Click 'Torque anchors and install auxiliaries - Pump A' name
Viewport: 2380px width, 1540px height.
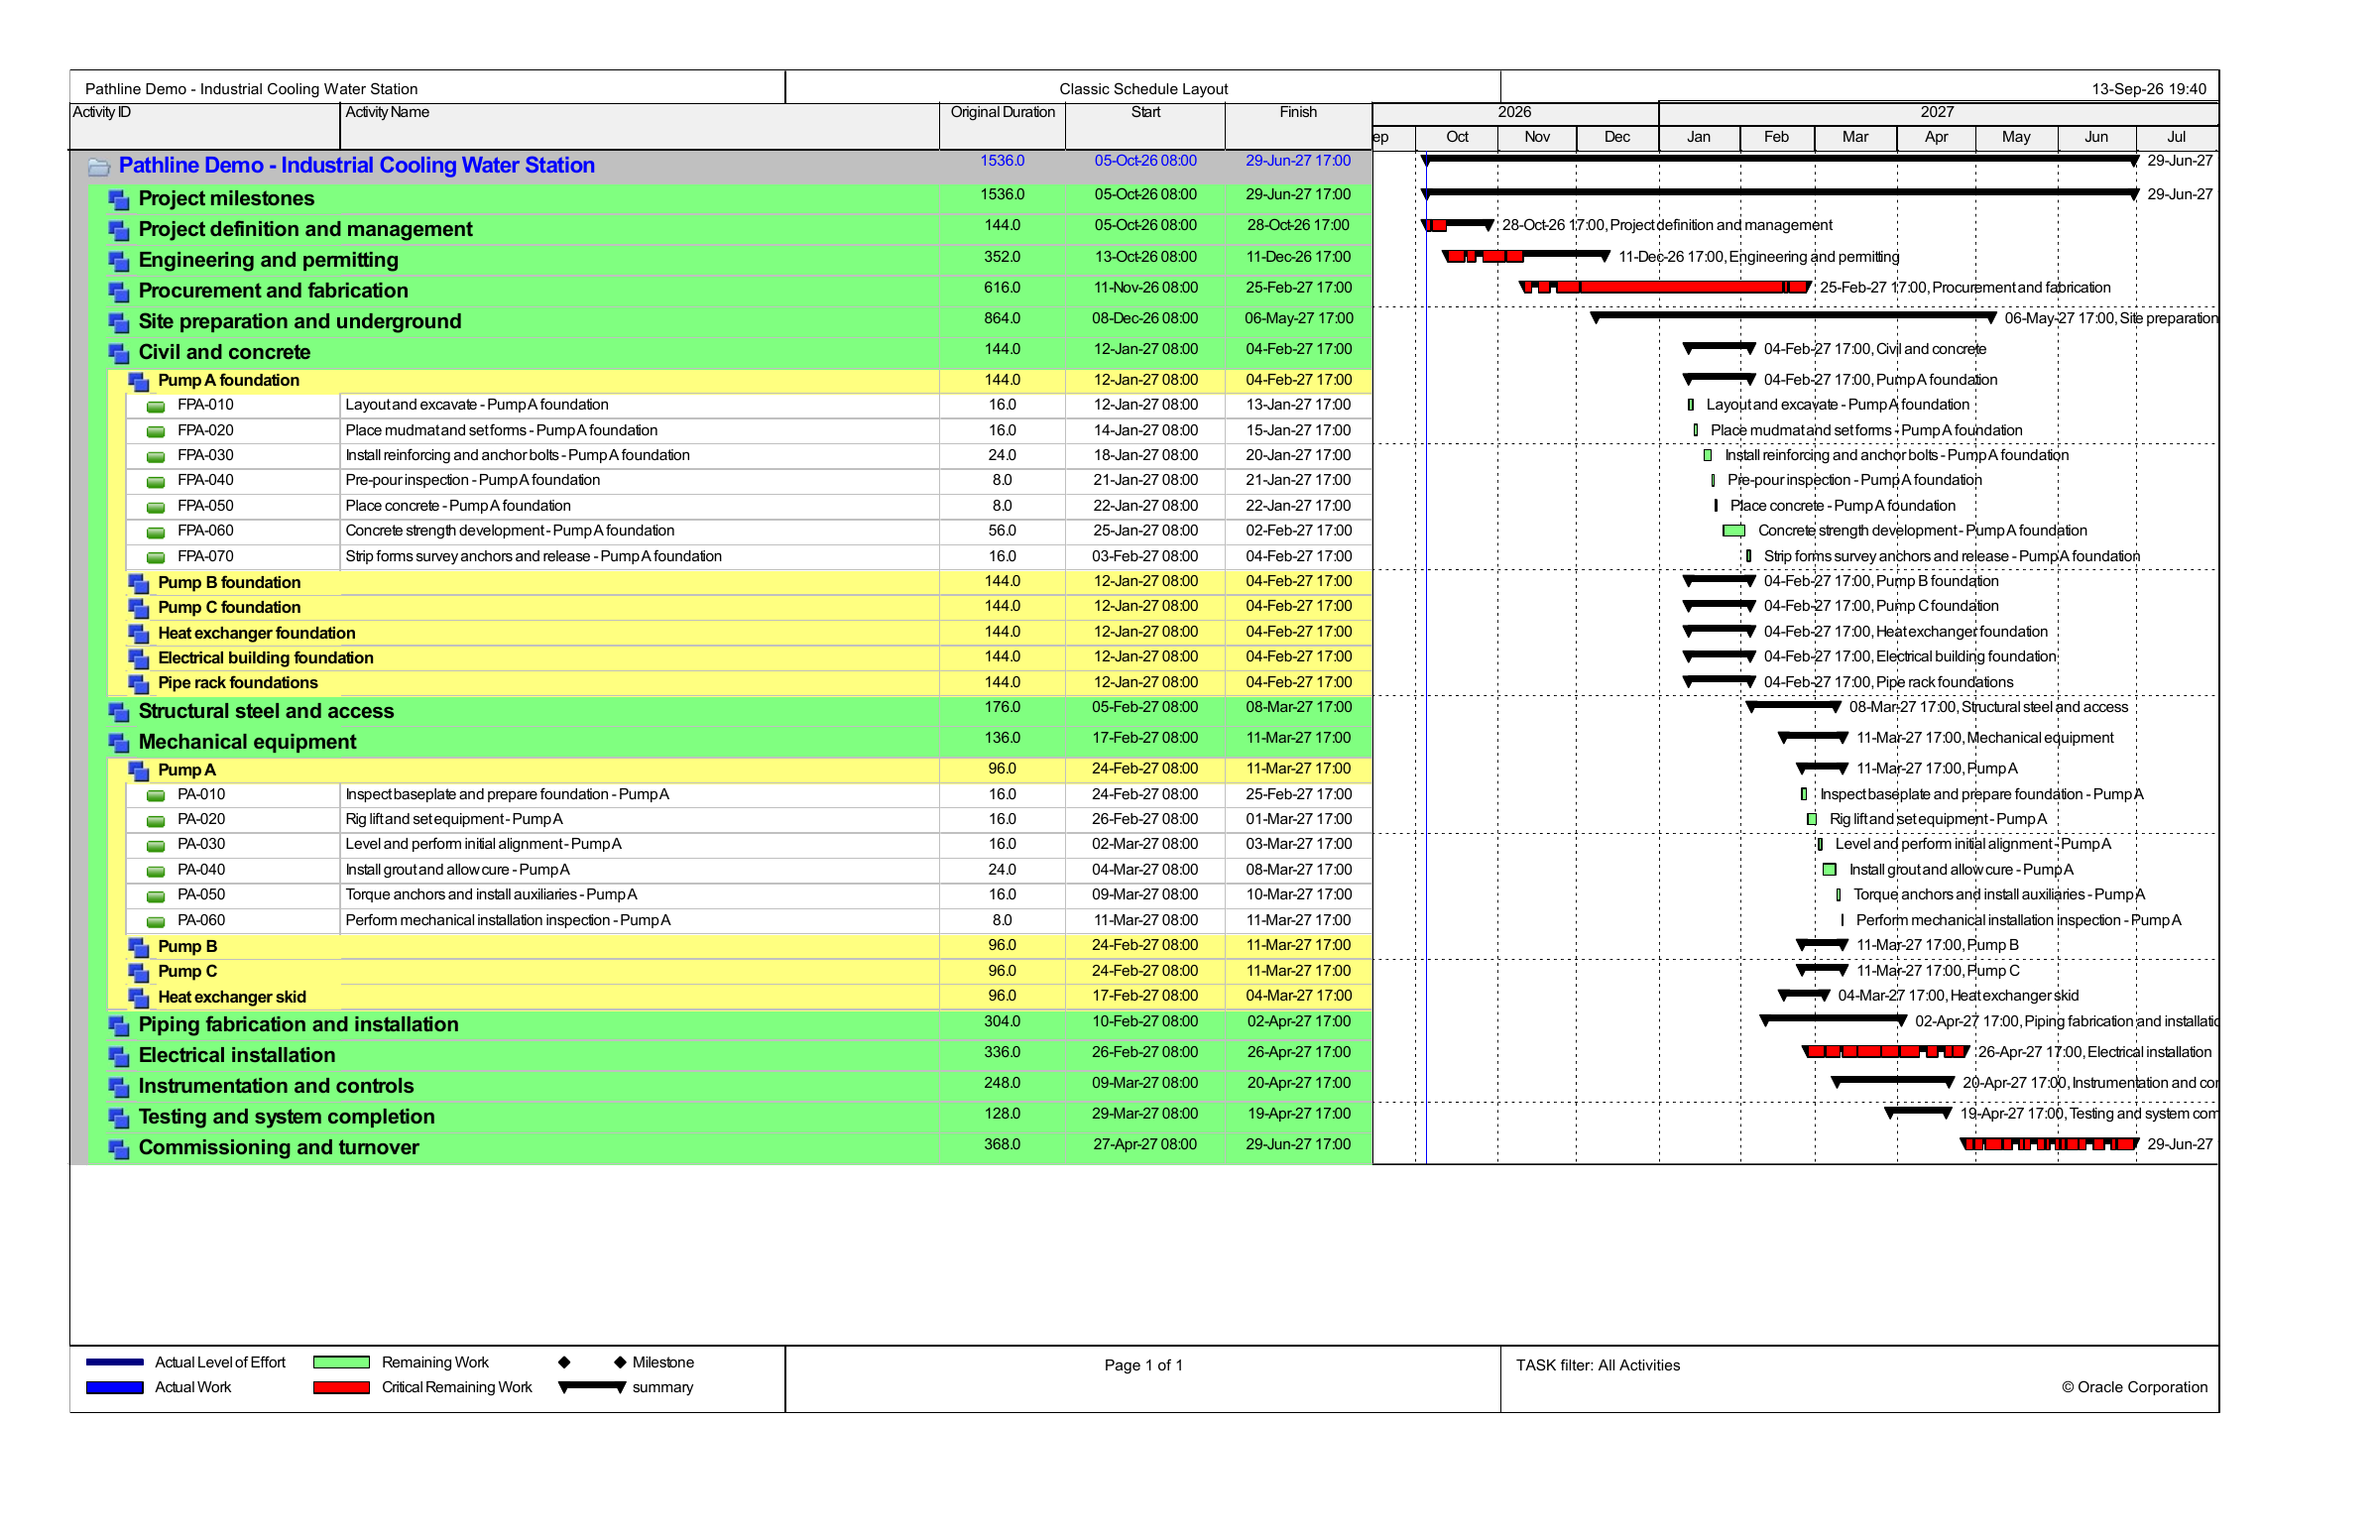[x=491, y=896]
